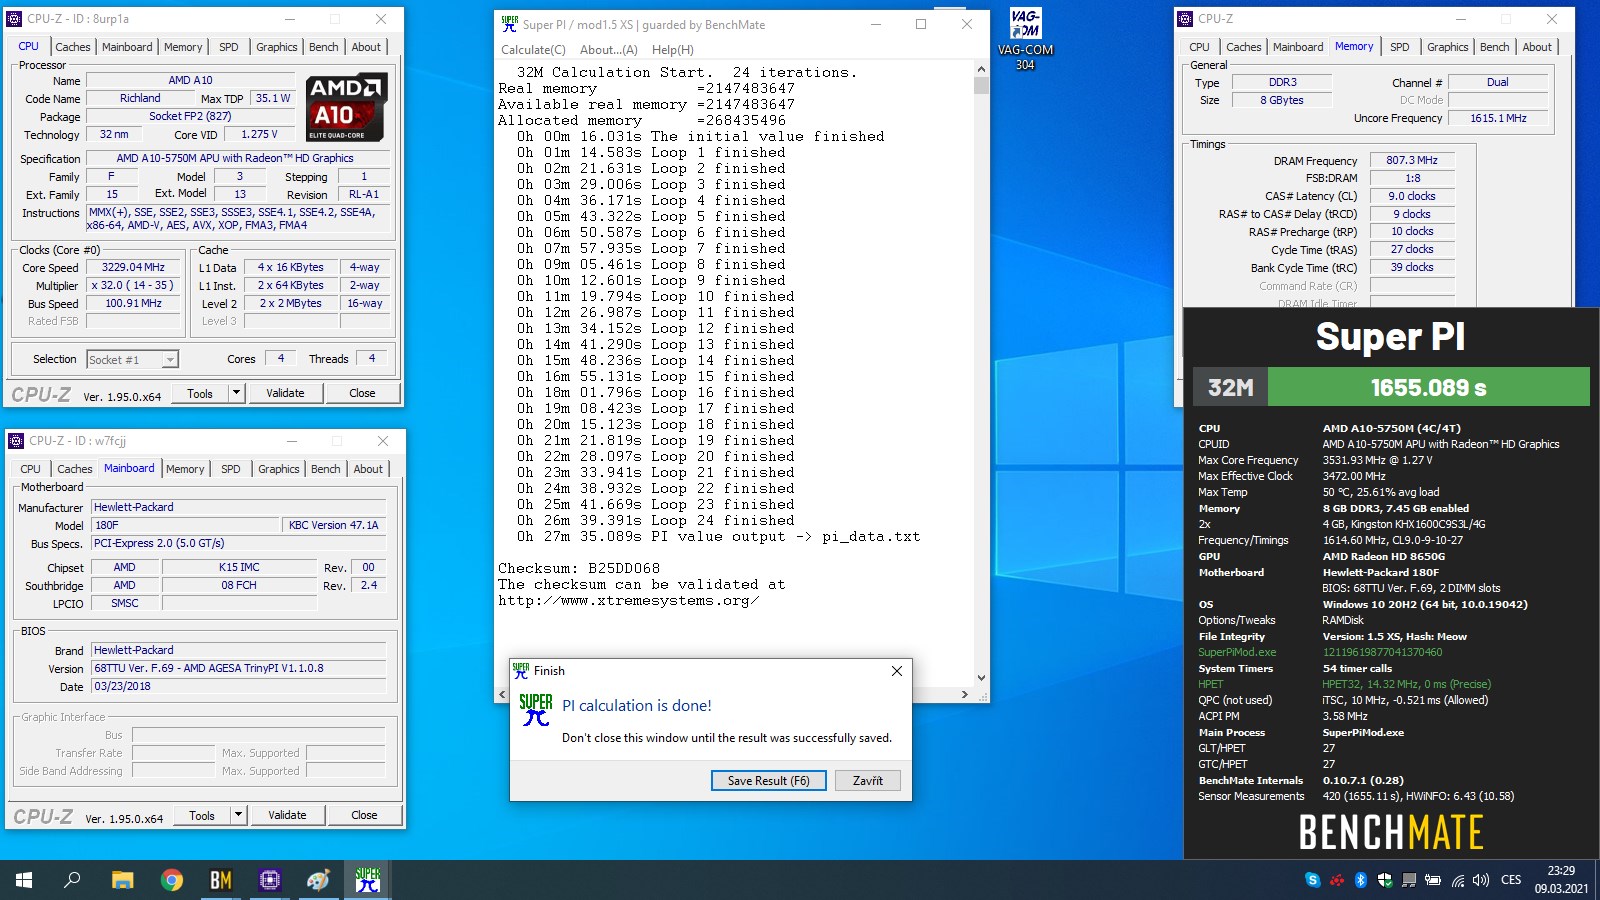Click CPU-Z 8urp1a window title icon
This screenshot has height=900, width=1600.
point(15,18)
